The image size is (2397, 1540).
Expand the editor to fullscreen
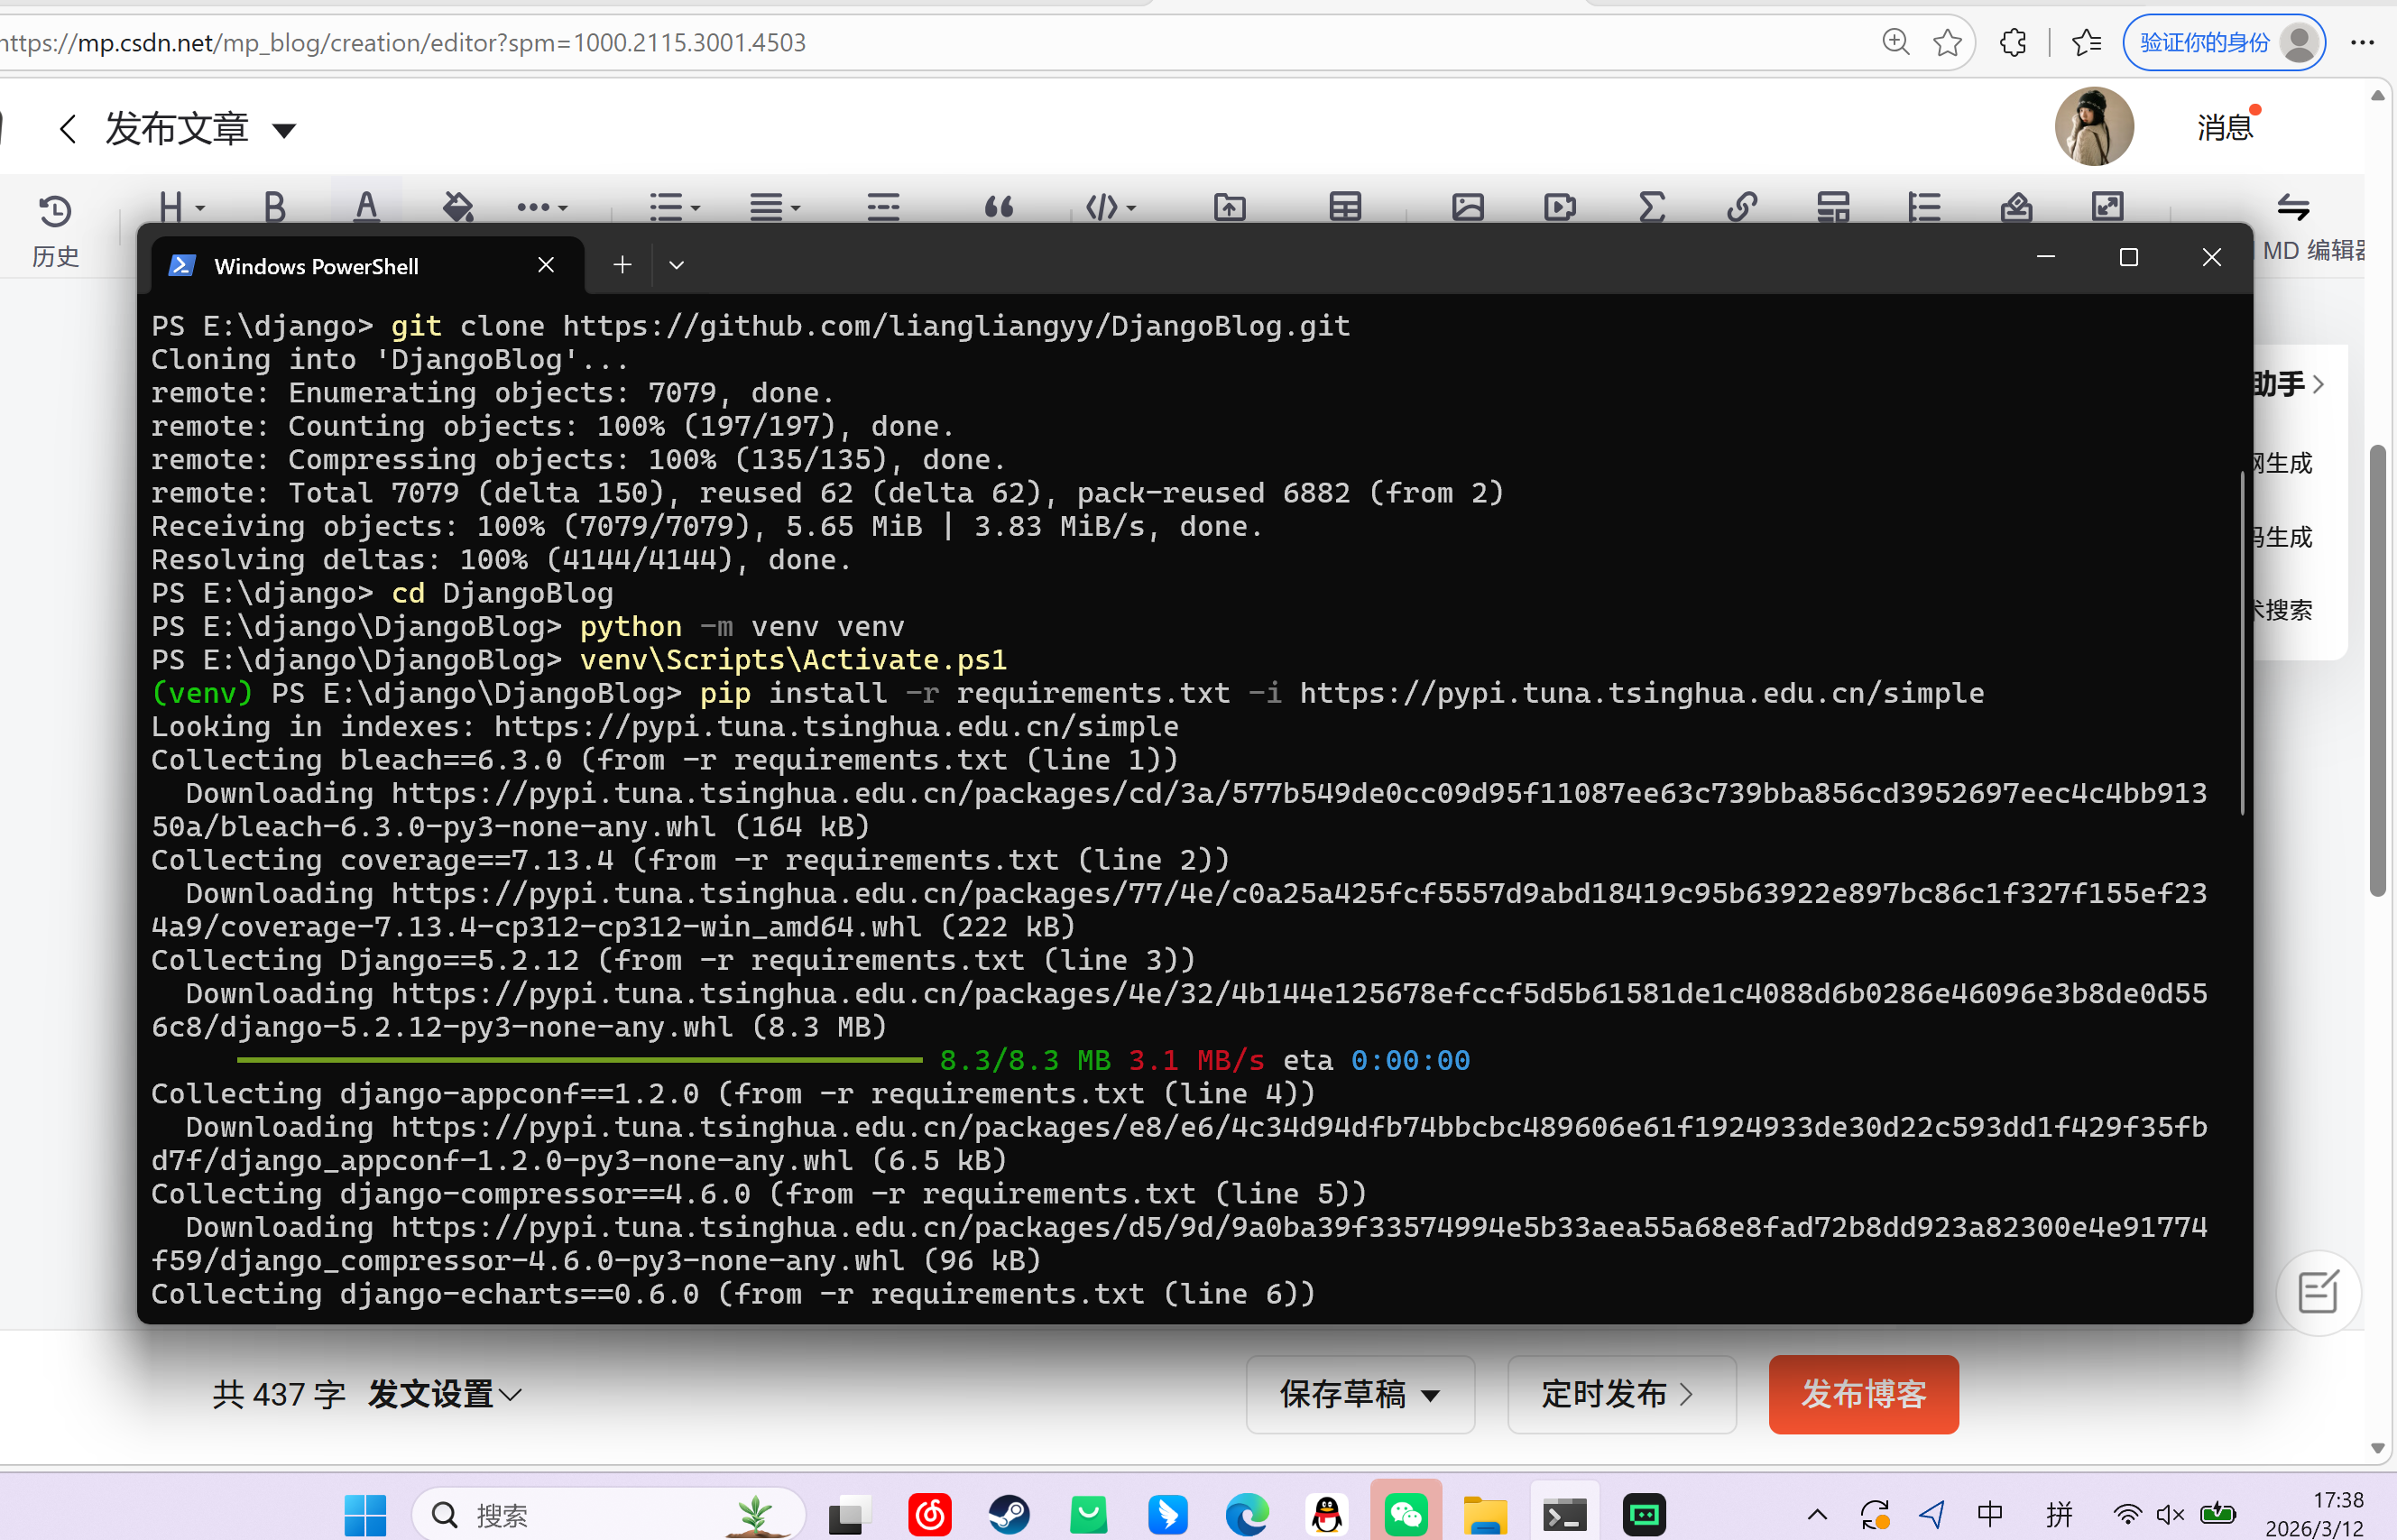click(x=2107, y=207)
